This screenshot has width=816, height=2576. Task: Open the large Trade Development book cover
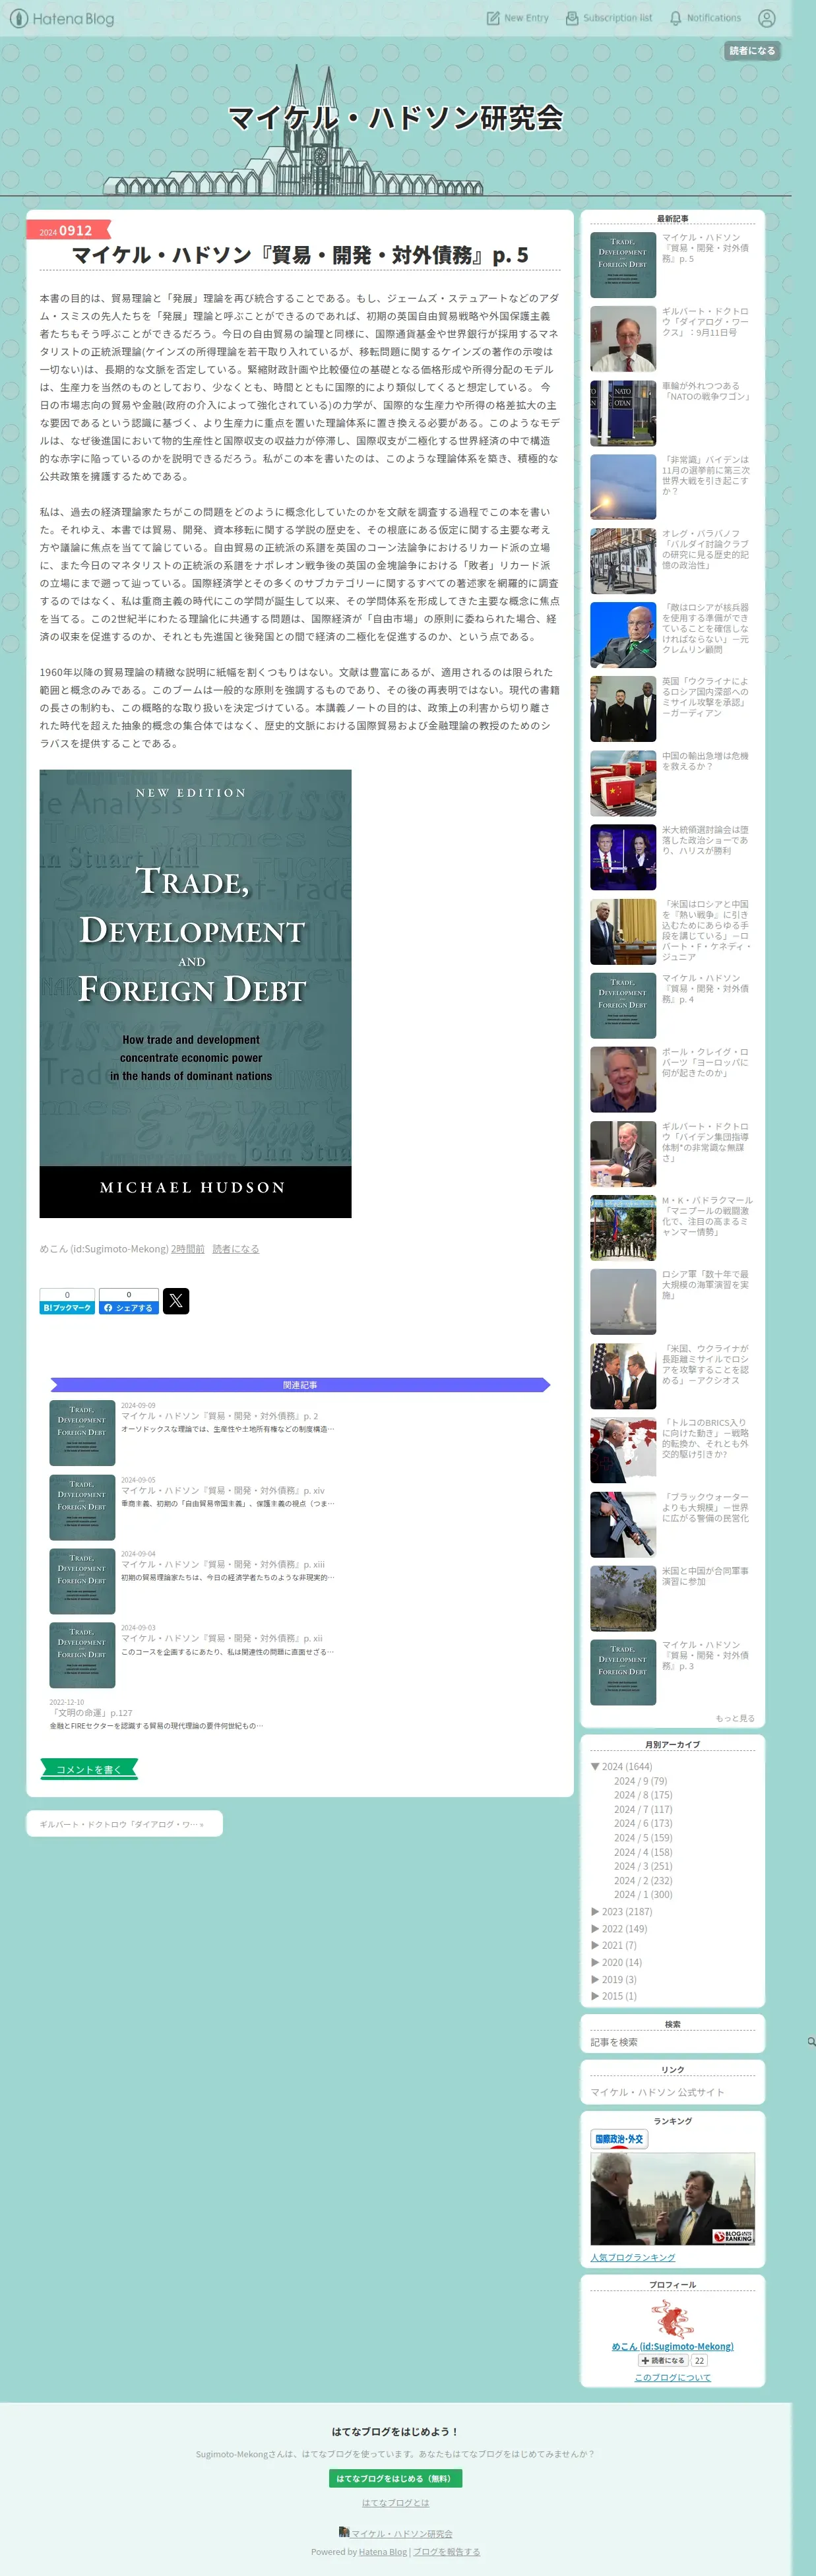coord(195,993)
